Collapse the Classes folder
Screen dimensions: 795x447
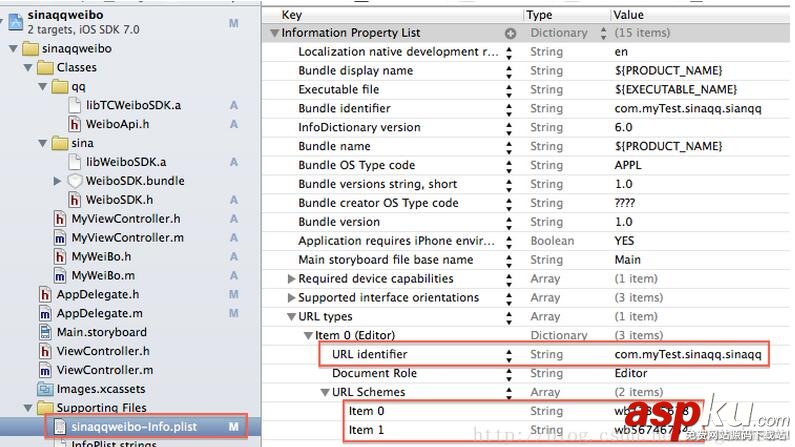pos(28,67)
